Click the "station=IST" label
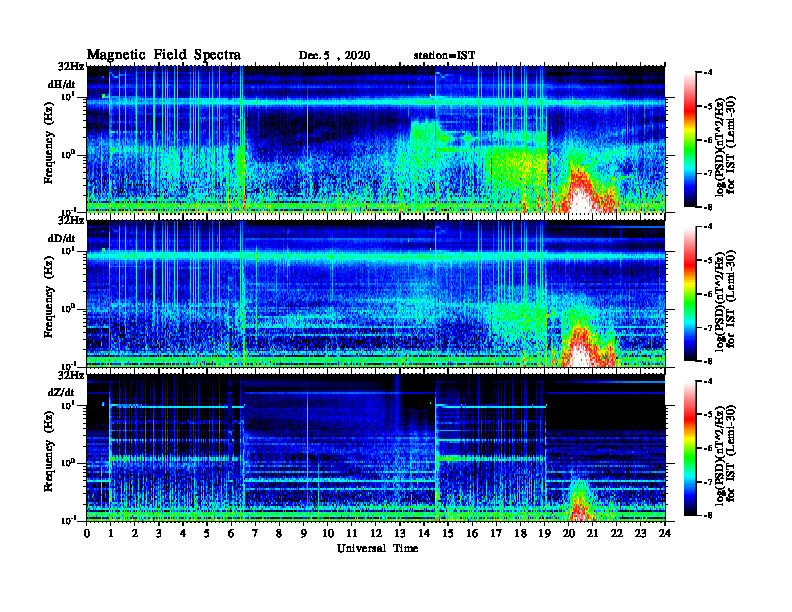 click(444, 56)
